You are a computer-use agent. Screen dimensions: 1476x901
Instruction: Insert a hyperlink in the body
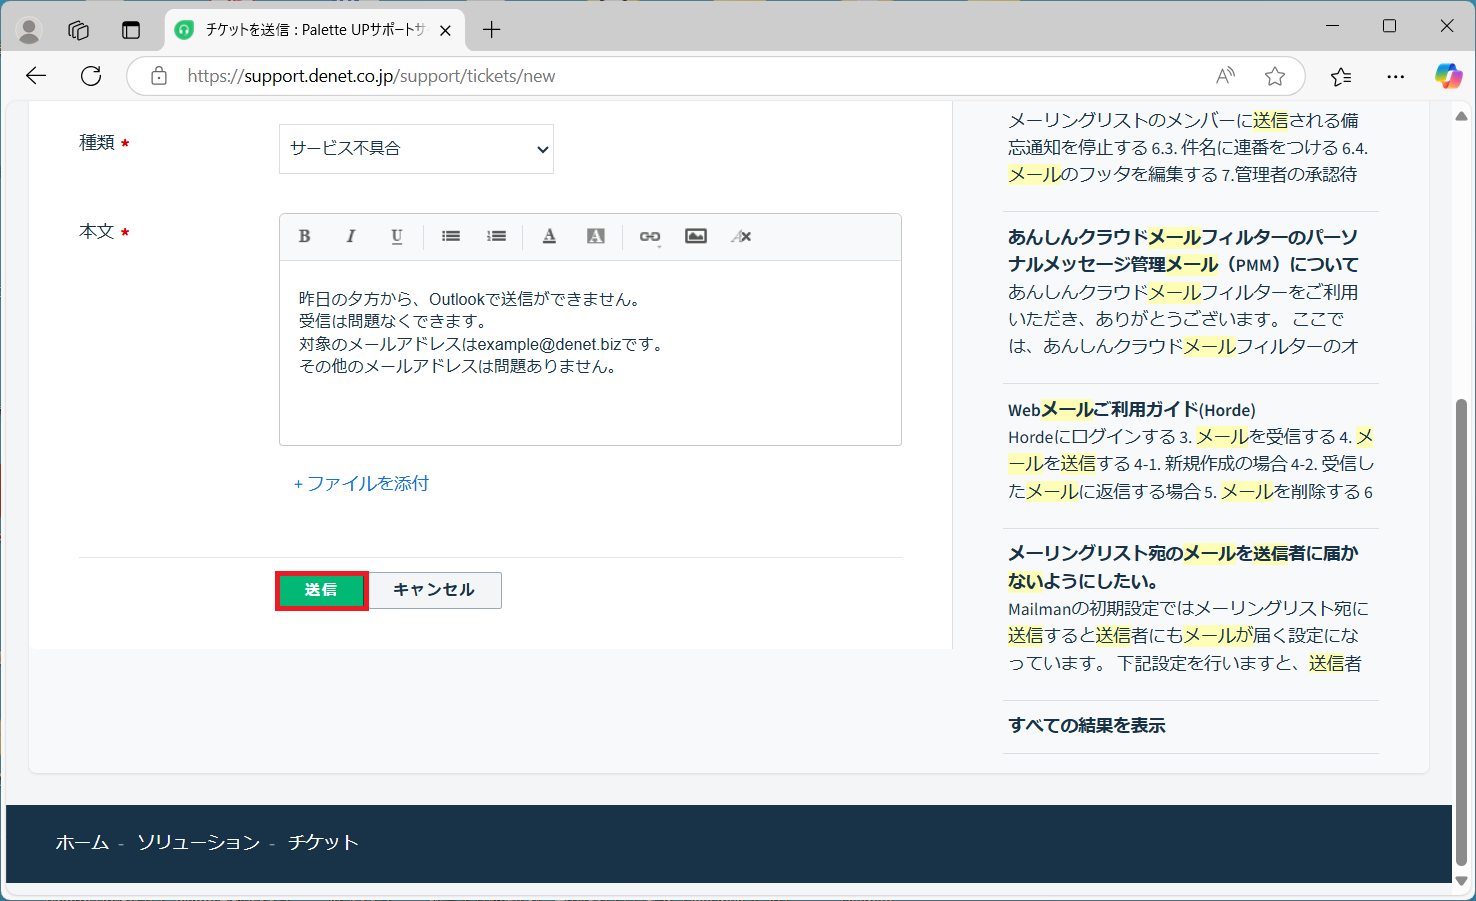[650, 236]
